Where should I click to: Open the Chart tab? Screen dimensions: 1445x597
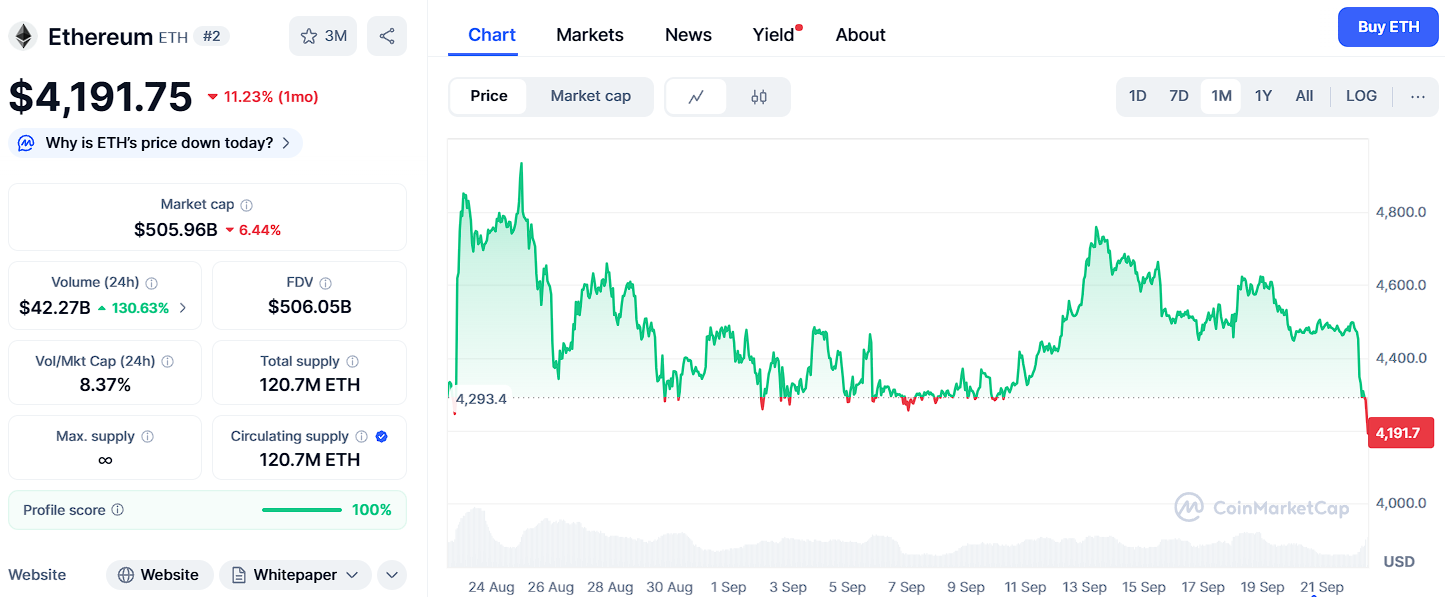coord(492,35)
